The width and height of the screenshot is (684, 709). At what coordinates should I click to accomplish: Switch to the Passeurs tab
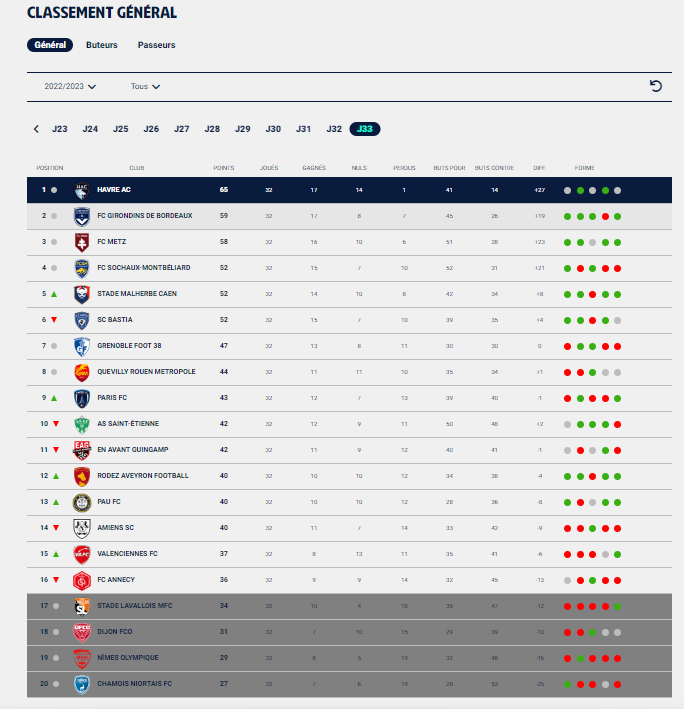(156, 45)
